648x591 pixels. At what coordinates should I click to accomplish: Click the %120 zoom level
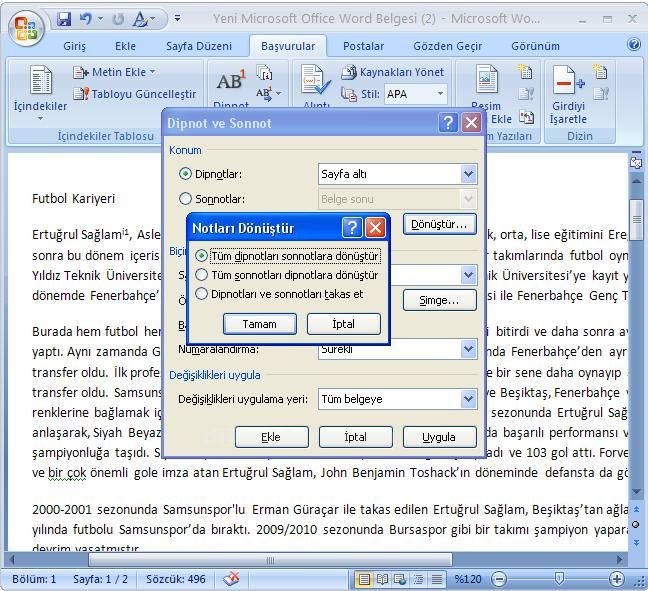[x=467, y=579]
